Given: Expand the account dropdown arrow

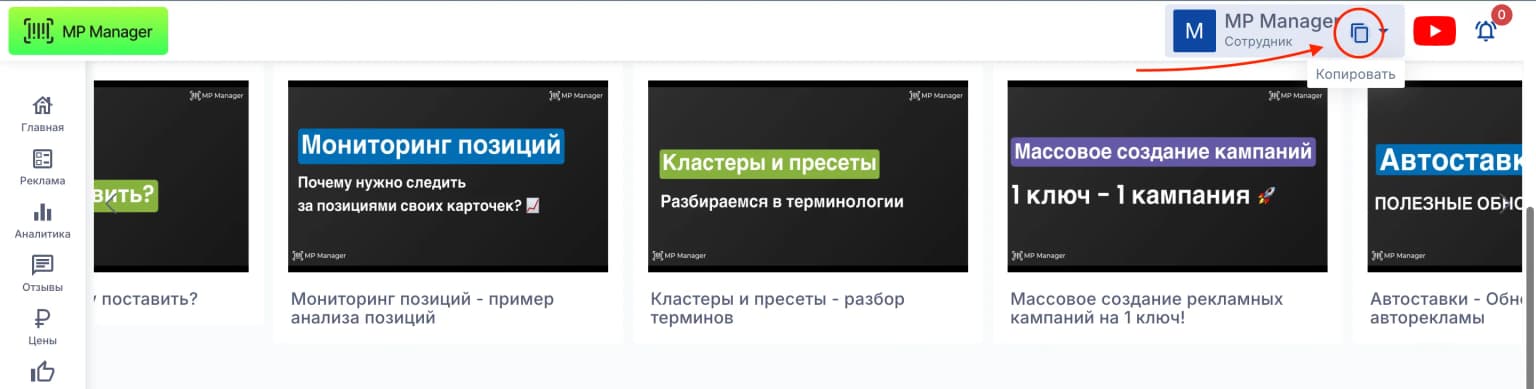Looking at the screenshot, I should point(1384,32).
